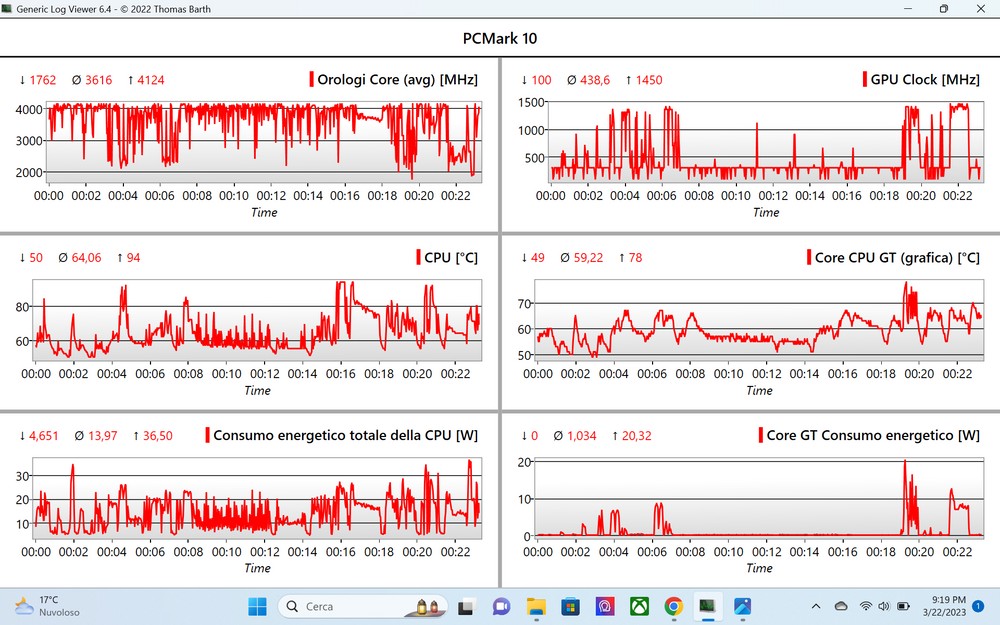
Task: Click the Generic Log Viewer title bar app icon
Action: 7,9
